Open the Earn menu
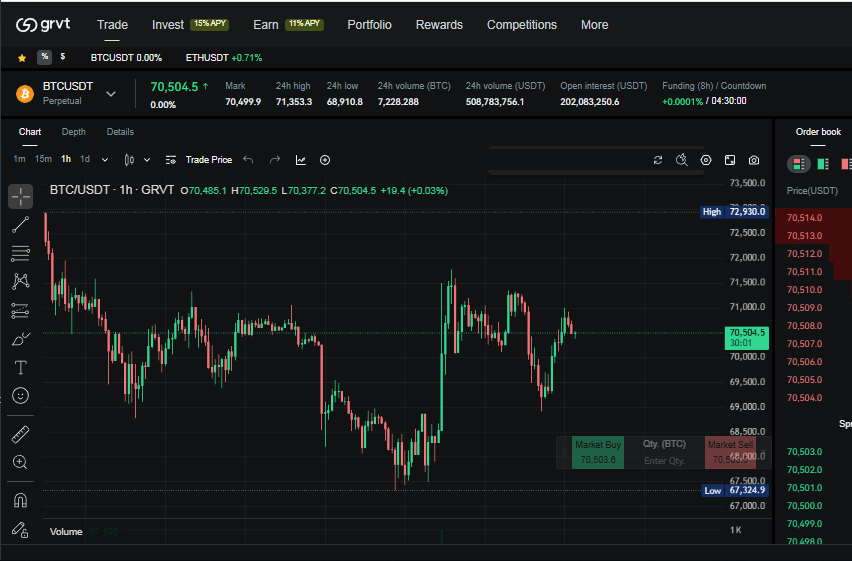Screen dimensions: 852x561 [266, 25]
